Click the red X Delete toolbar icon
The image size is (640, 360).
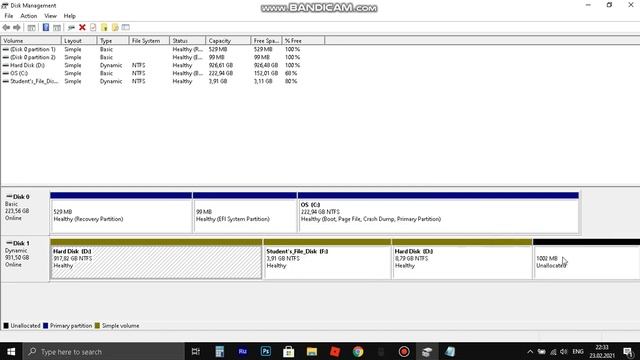coord(82,27)
